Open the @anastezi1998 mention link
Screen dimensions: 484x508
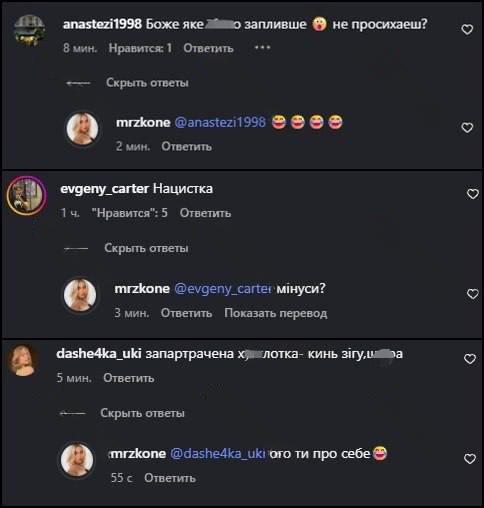(220, 122)
